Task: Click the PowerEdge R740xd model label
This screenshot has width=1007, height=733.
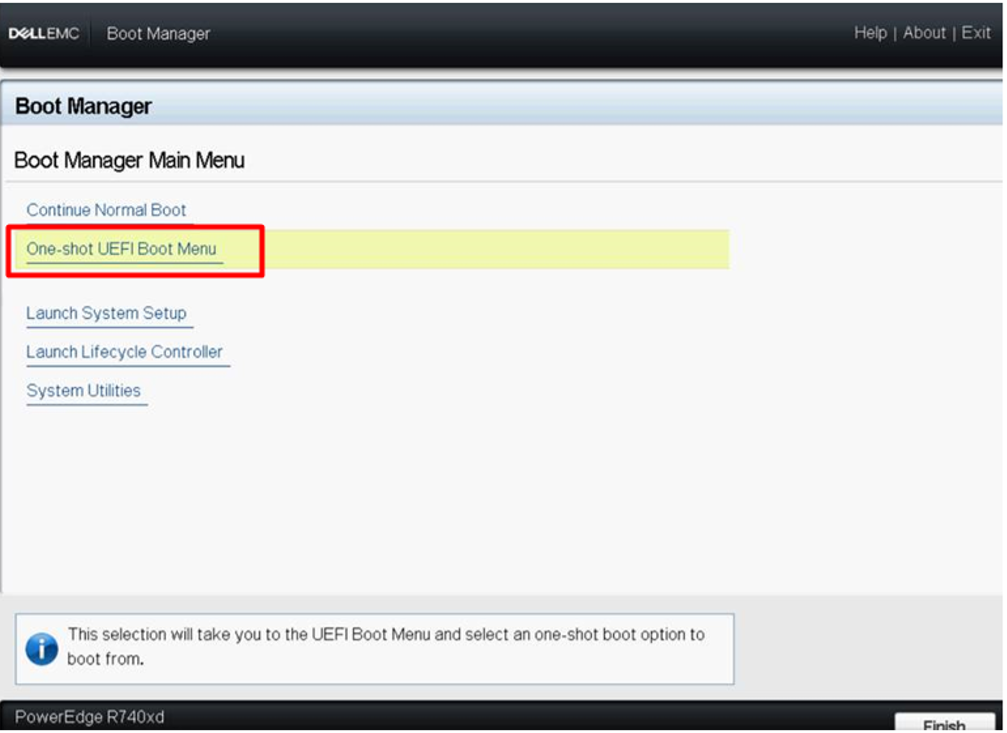Action: tap(89, 717)
